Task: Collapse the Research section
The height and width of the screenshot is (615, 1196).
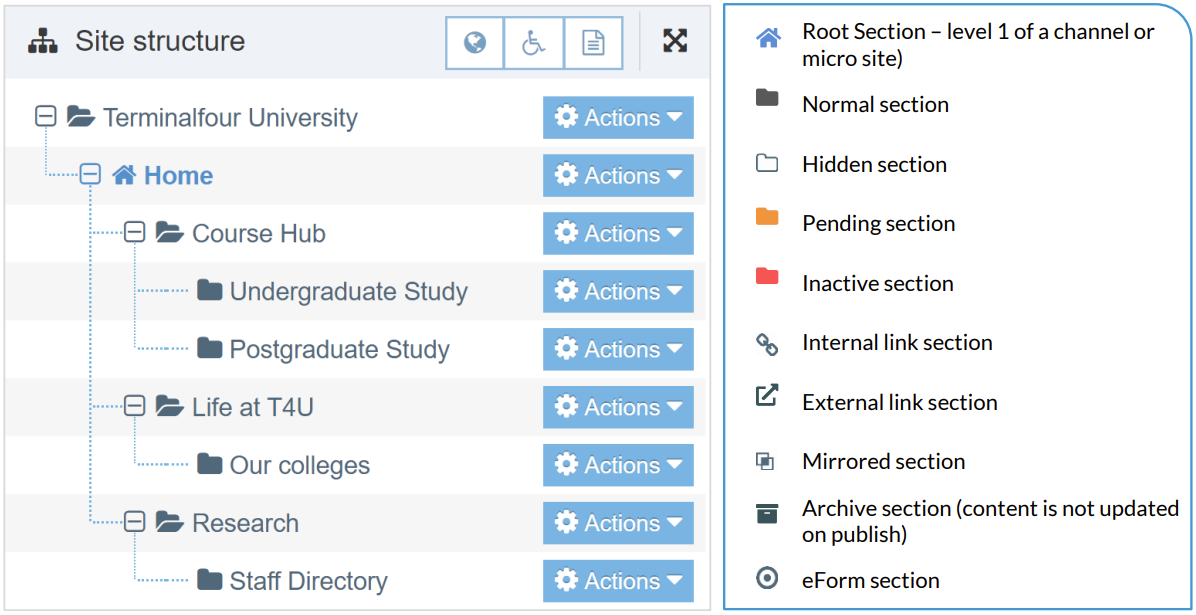Action: (x=134, y=522)
